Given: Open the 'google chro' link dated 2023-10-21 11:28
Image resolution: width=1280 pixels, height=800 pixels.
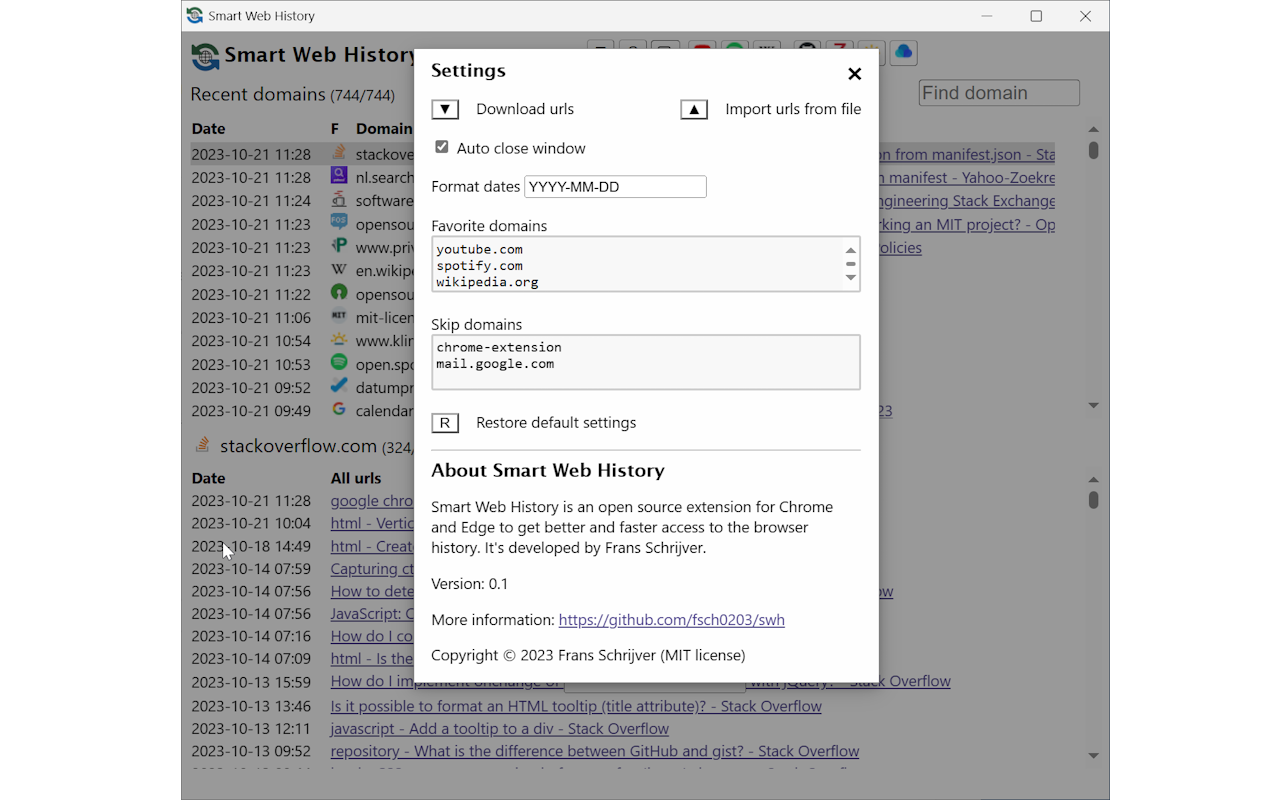Looking at the screenshot, I should tap(372, 501).
